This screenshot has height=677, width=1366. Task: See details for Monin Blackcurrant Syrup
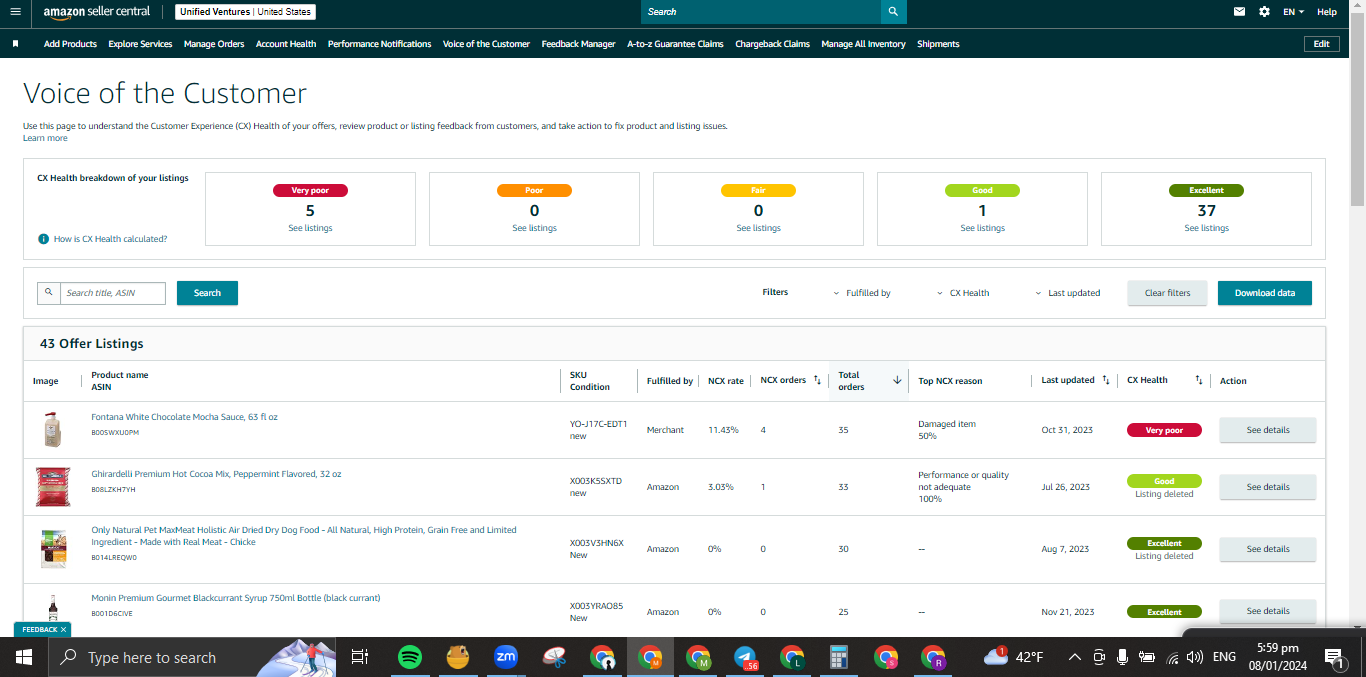click(1267, 611)
